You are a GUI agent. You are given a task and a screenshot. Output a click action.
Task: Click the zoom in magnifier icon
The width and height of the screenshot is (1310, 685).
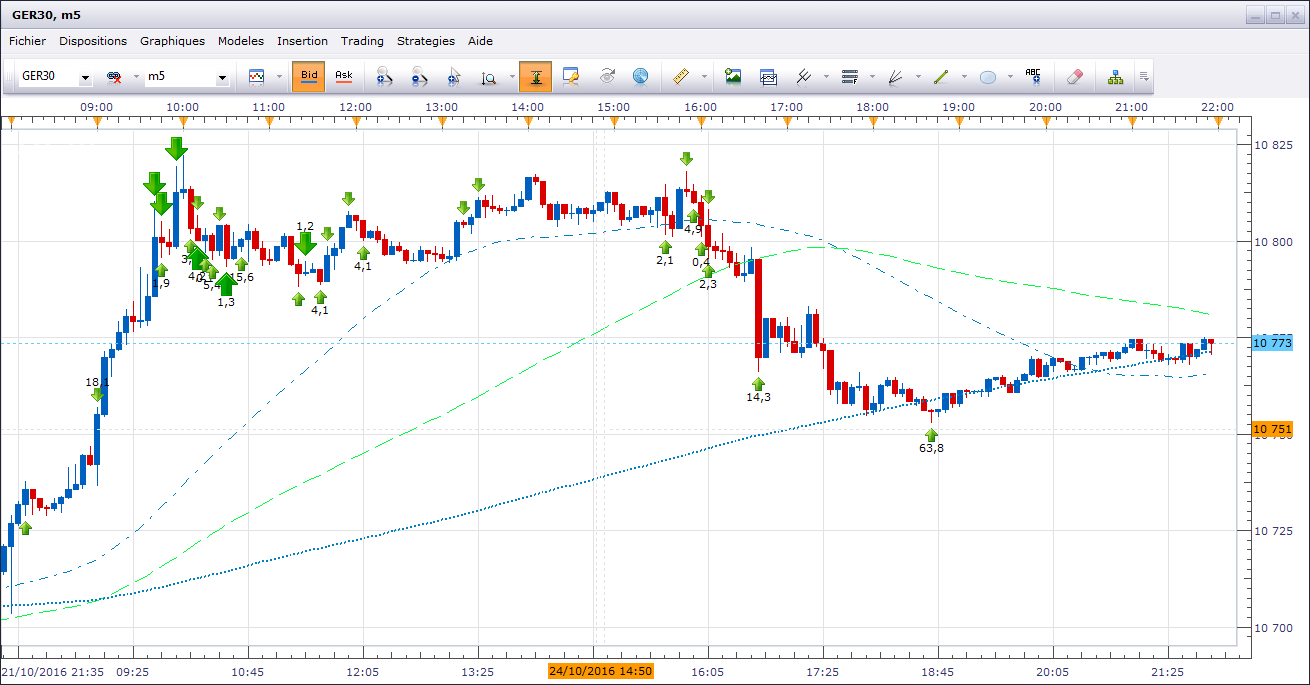pos(384,77)
